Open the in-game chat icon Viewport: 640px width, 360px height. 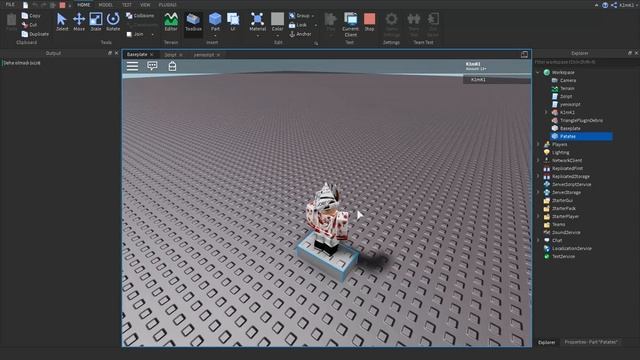152,66
